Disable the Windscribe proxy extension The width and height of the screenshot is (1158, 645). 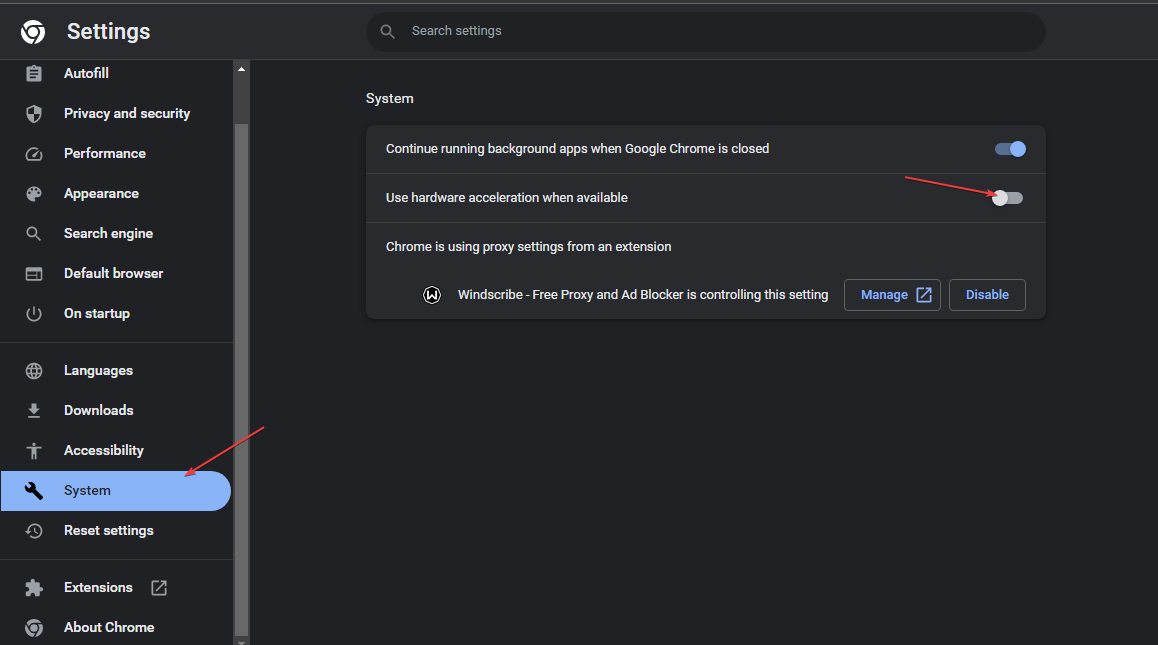987,295
